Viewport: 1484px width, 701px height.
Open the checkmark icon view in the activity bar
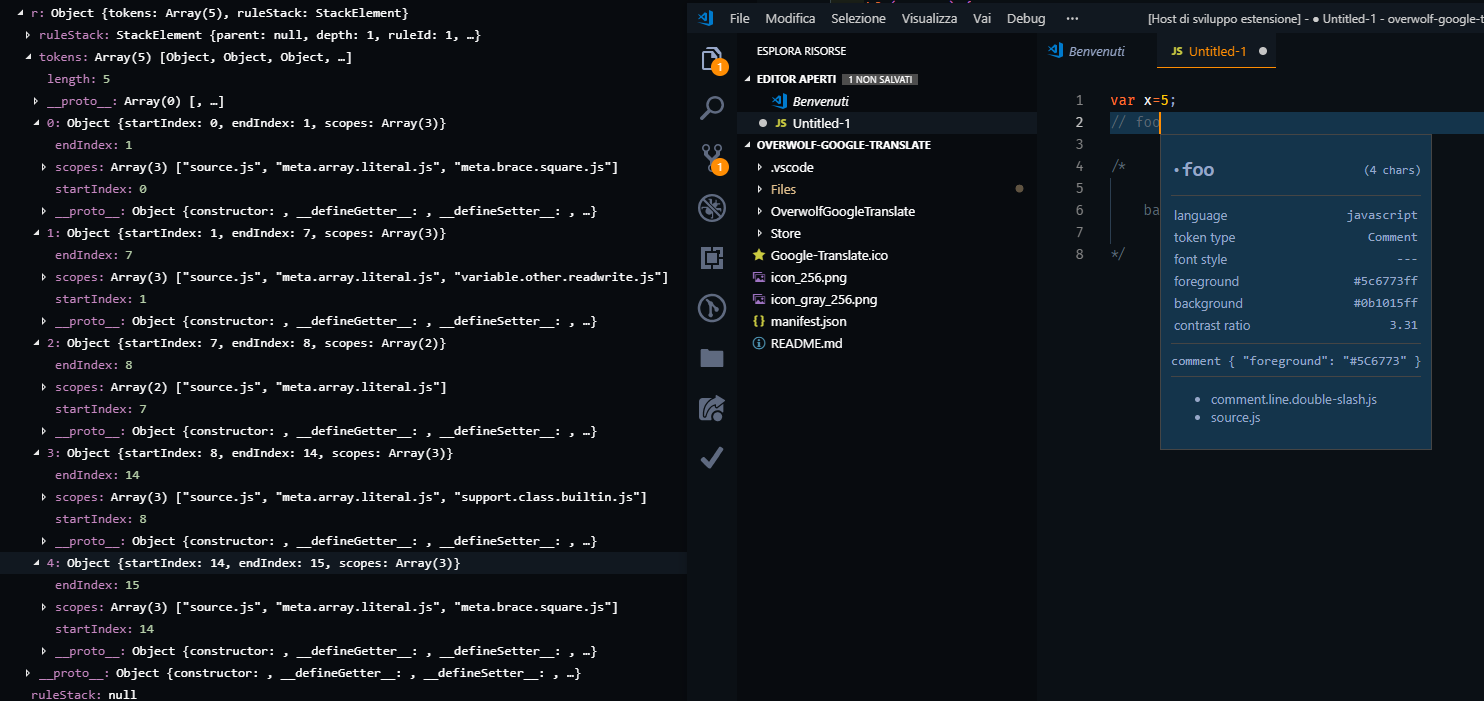pyautogui.click(x=712, y=458)
